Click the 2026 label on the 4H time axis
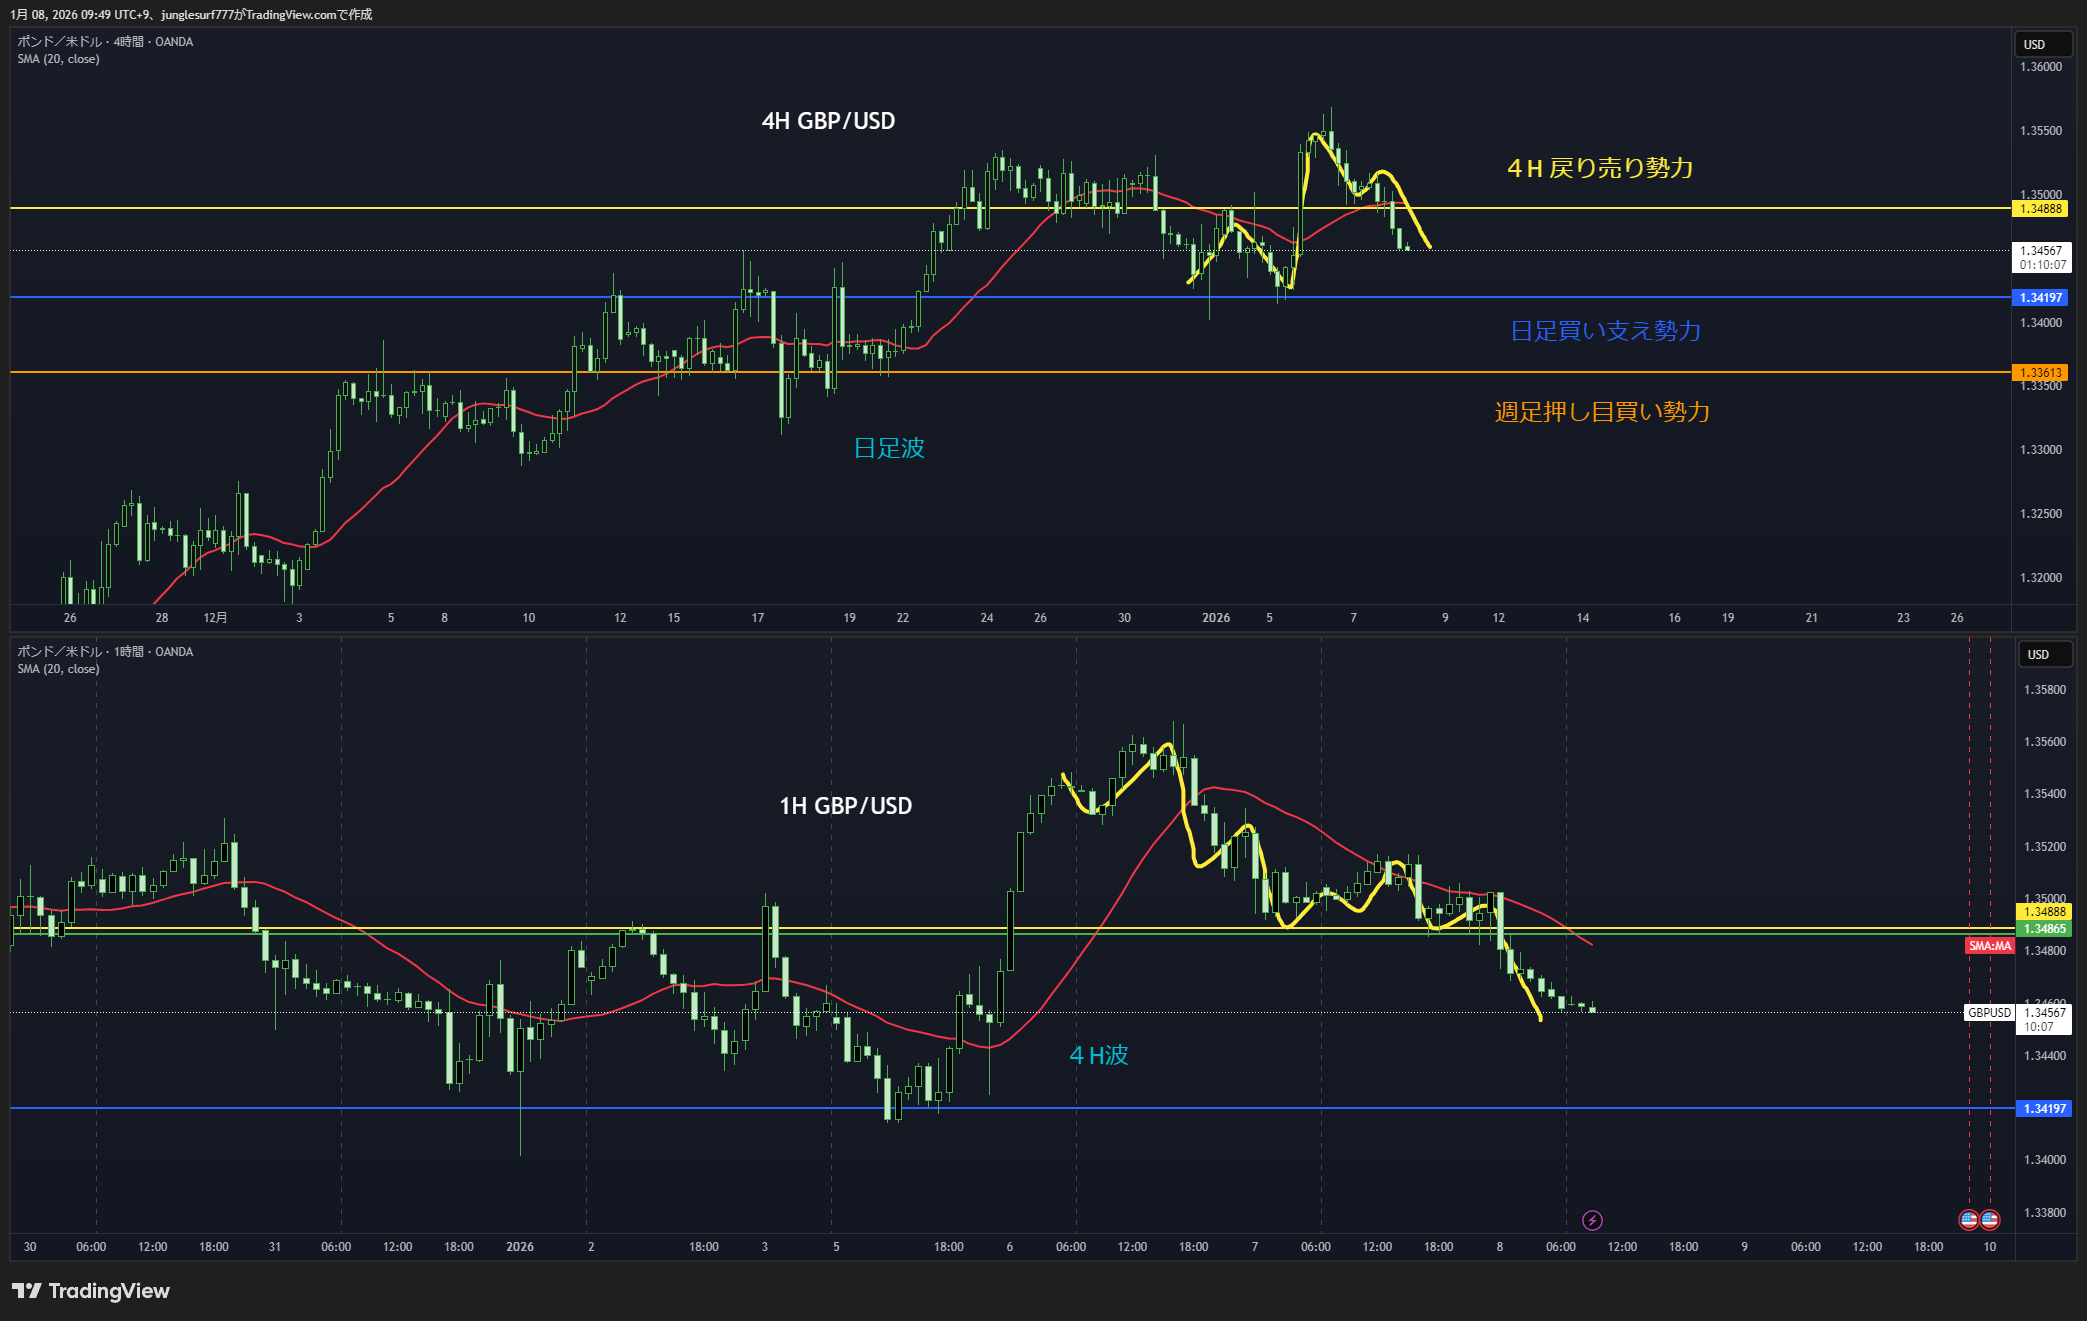The image size is (2087, 1321). [x=1216, y=618]
